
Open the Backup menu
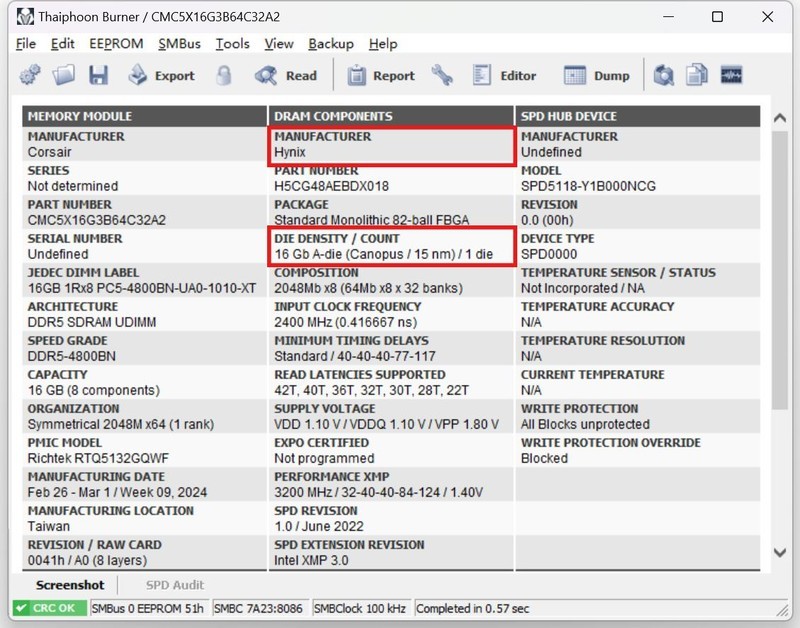click(x=331, y=44)
